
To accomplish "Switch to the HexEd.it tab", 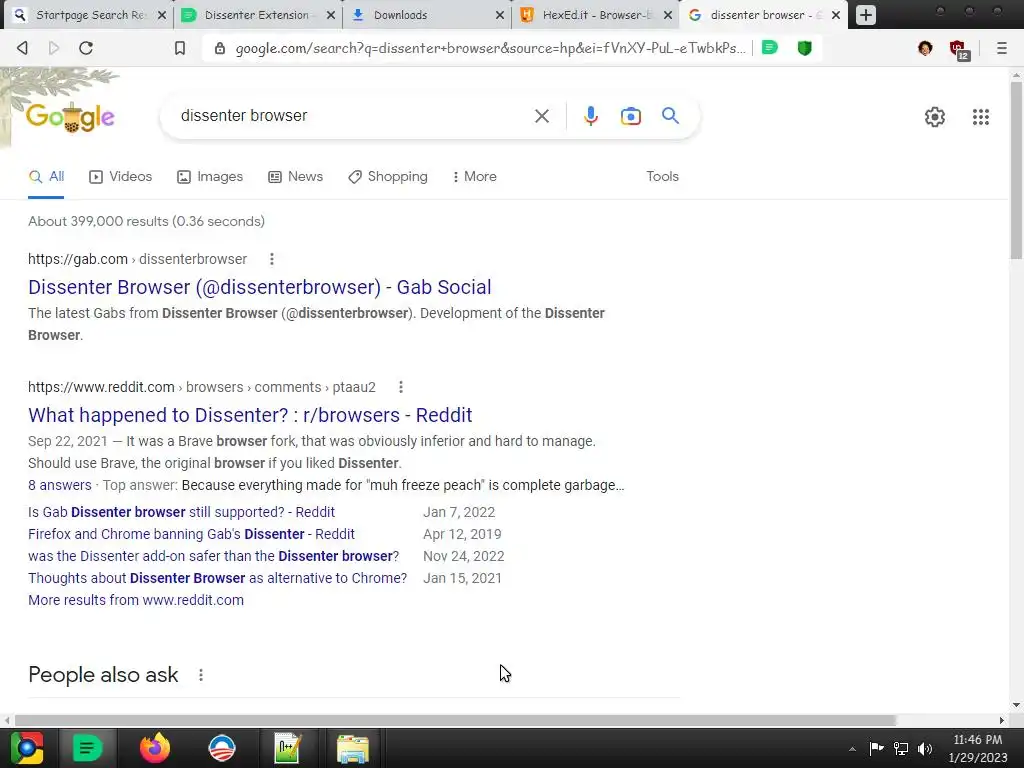I will click(597, 14).
